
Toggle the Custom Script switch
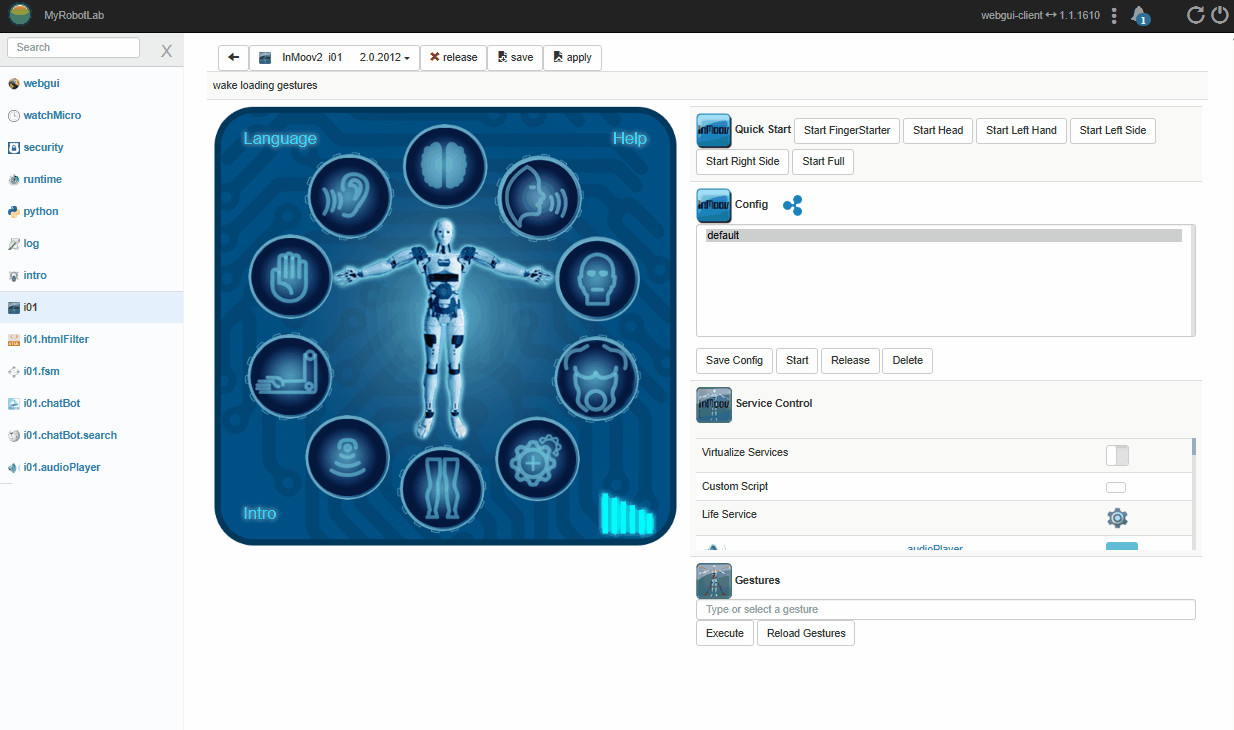1116,488
